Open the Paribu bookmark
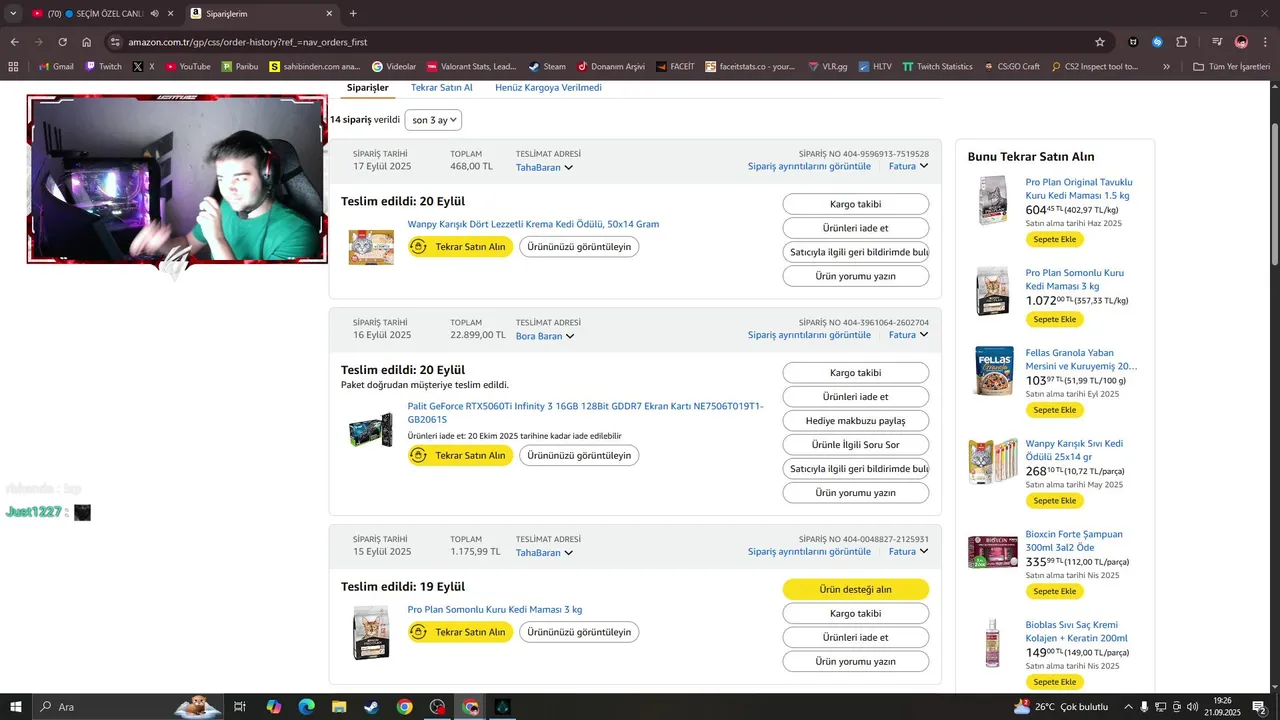 coord(240,66)
